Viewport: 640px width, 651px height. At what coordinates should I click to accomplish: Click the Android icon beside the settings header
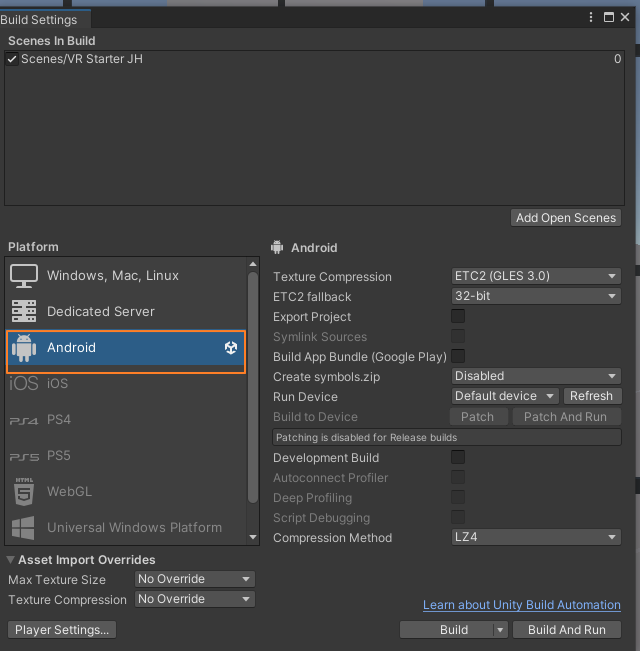click(277, 247)
